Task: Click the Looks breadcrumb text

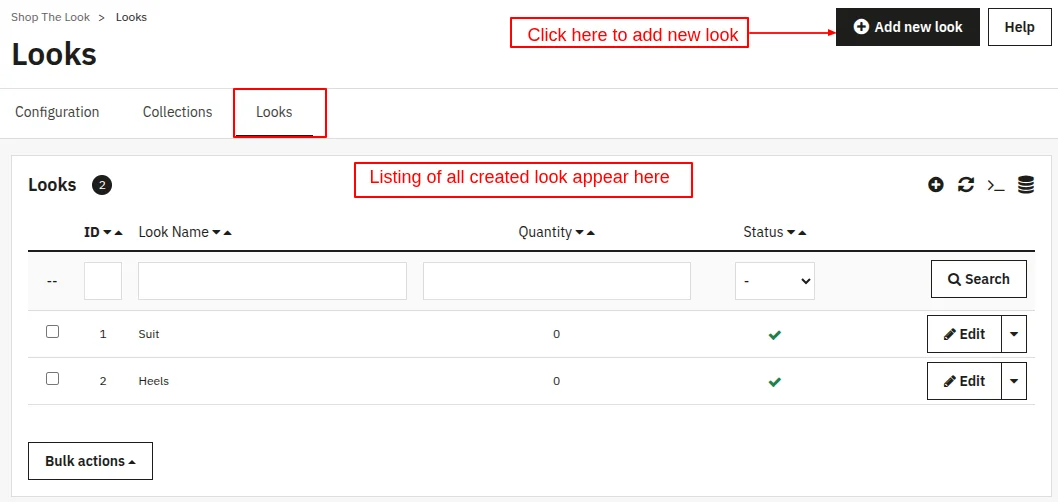Action: click(132, 18)
